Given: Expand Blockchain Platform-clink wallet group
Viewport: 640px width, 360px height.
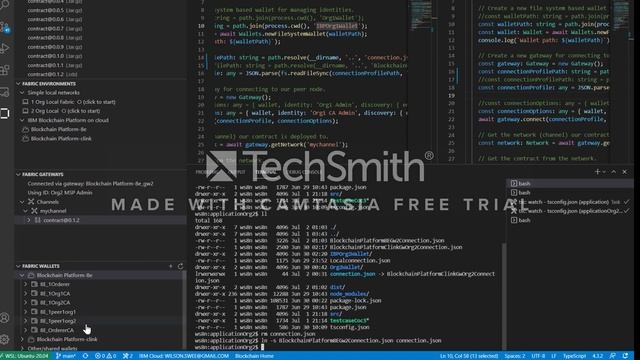Looking at the screenshot, I should pyautogui.click(x=22, y=339).
